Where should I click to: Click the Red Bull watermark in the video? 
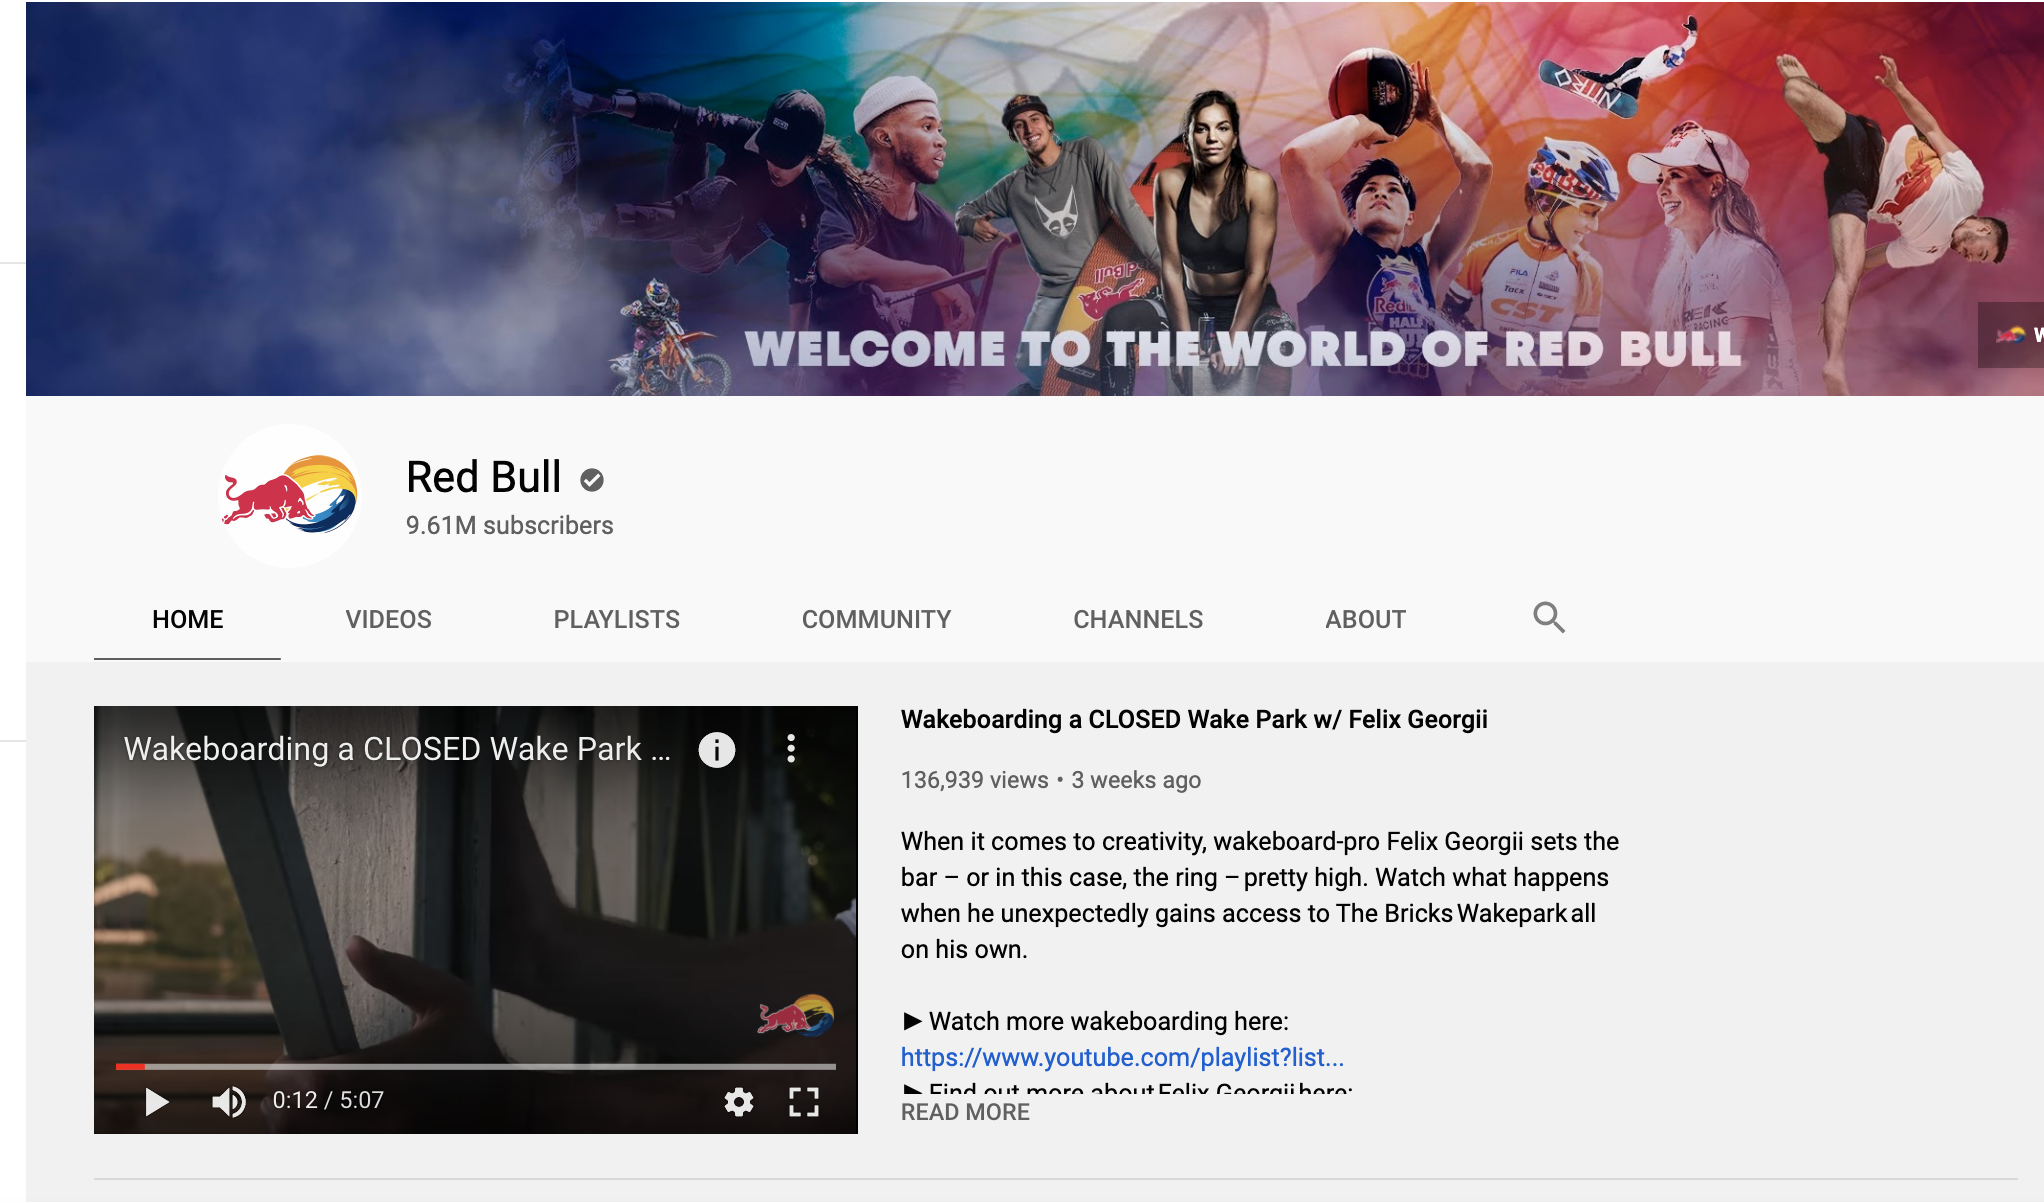pos(796,1014)
